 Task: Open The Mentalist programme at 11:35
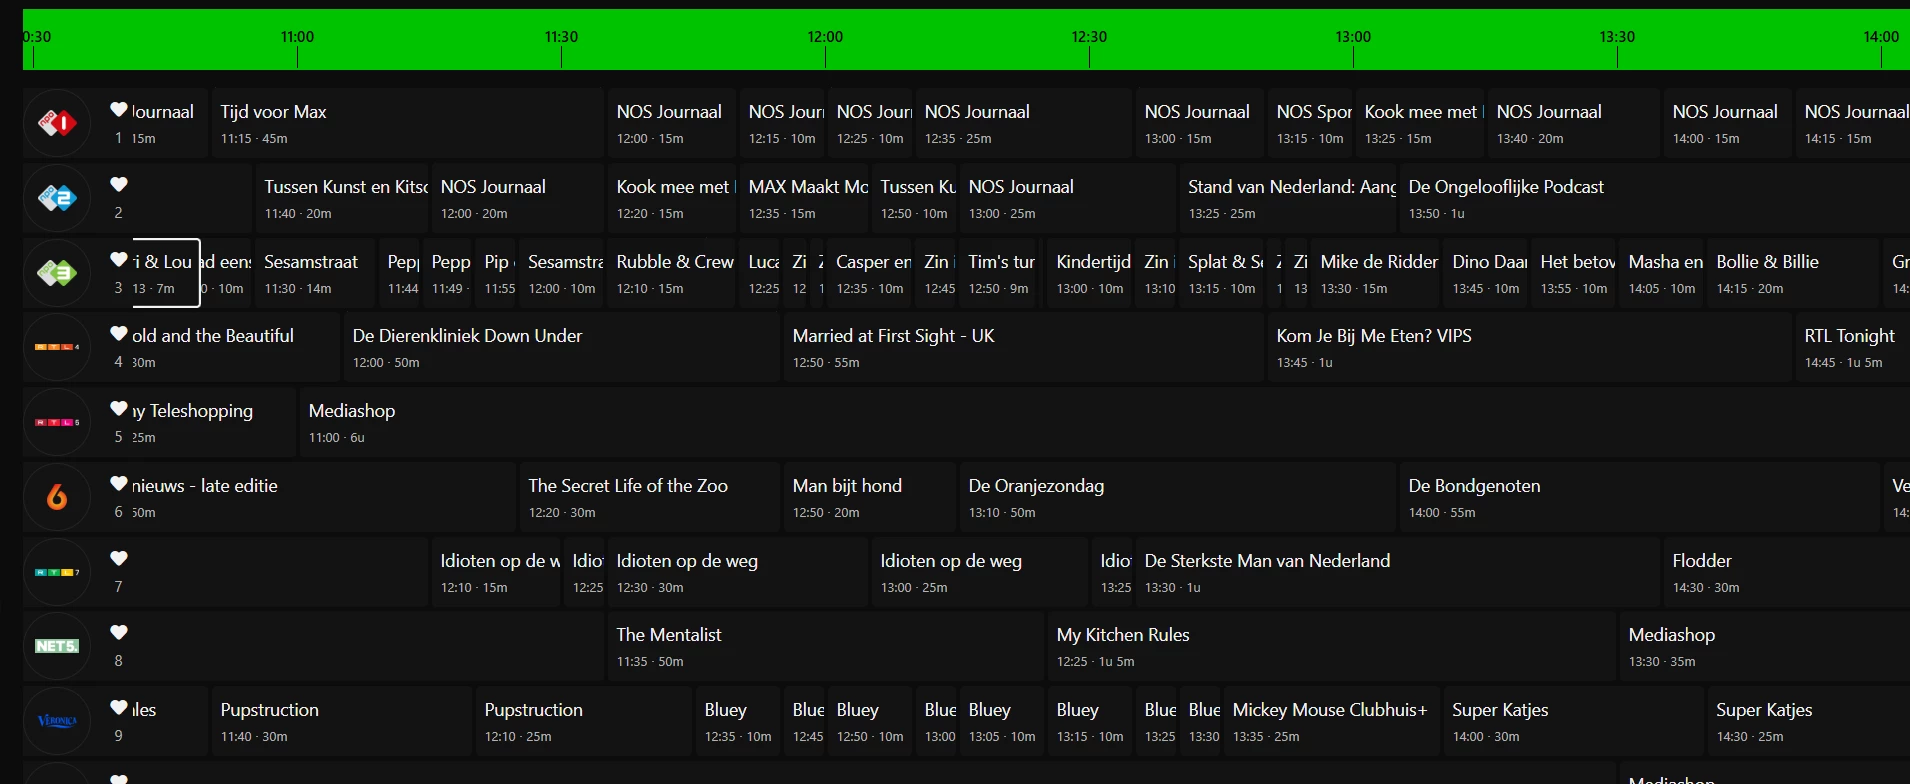pyautogui.click(x=824, y=646)
